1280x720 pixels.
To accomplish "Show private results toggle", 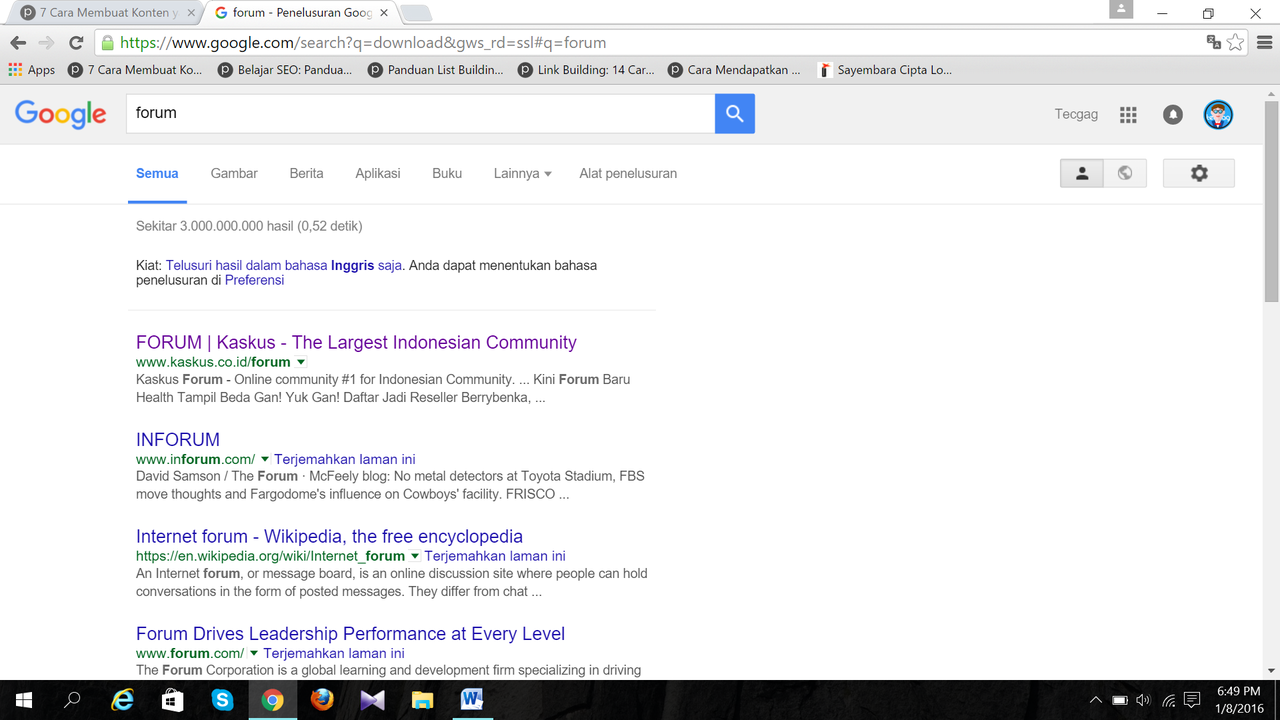I will [x=1082, y=173].
